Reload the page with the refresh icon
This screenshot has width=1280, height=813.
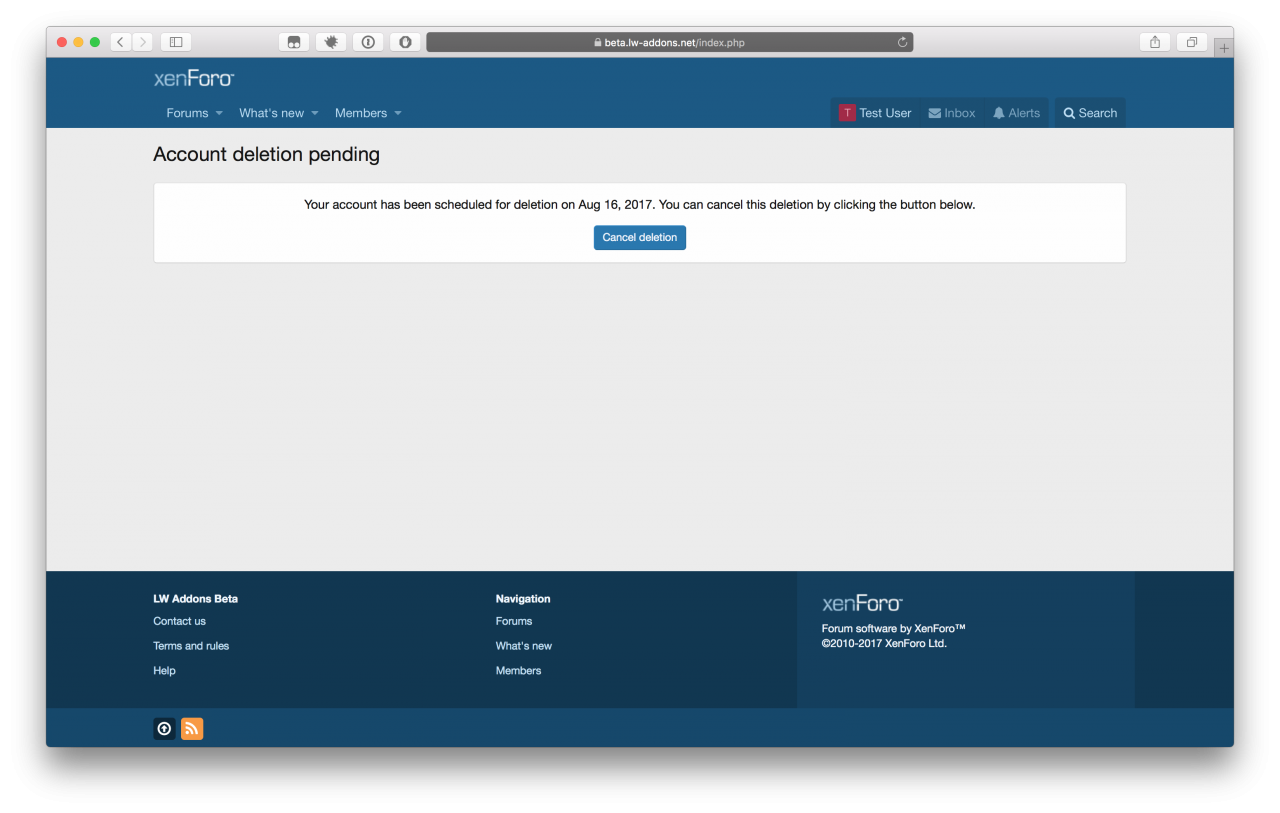point(902,43)
